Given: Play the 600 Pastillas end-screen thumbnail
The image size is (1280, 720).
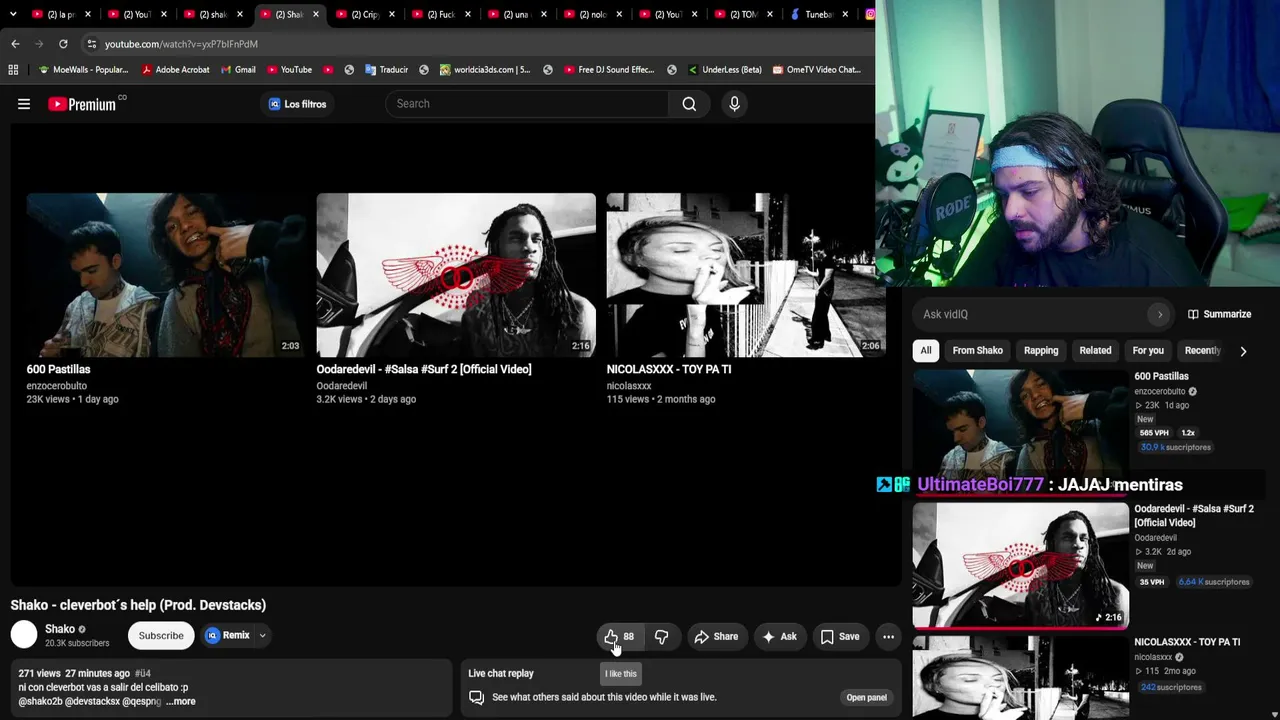Looking at the screenshot, I should (x=166, y=275).
